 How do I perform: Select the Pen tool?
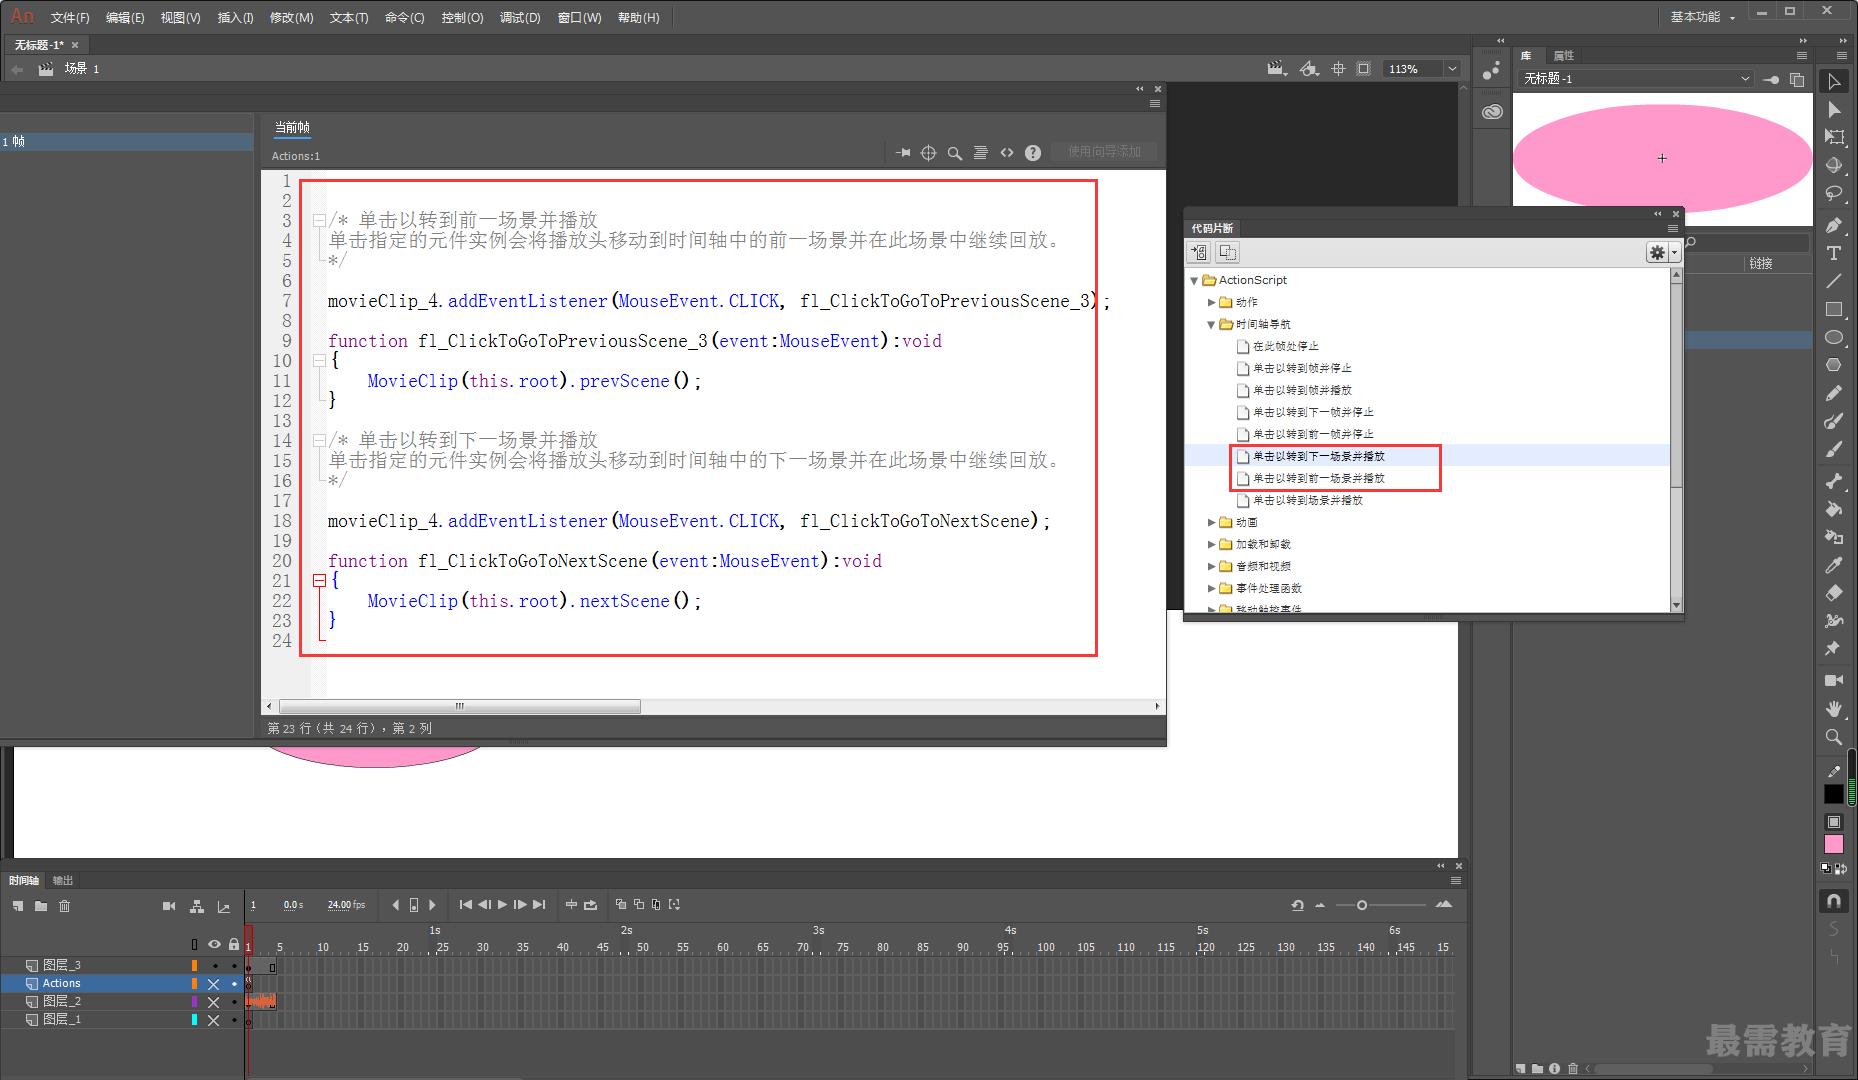[1834, 226]
